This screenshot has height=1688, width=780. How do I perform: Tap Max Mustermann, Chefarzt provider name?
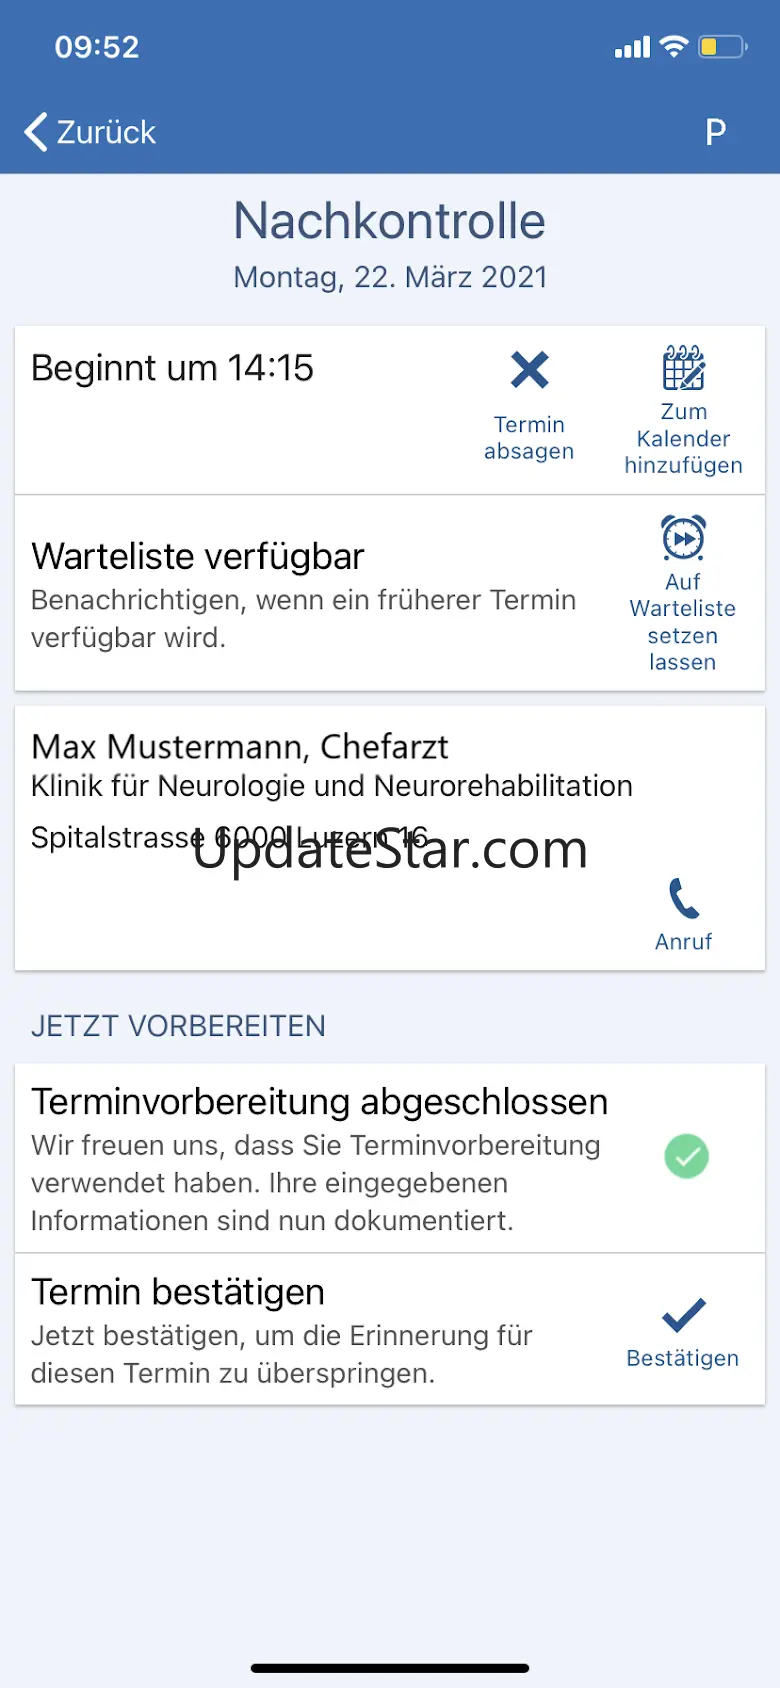coord(240,746)
